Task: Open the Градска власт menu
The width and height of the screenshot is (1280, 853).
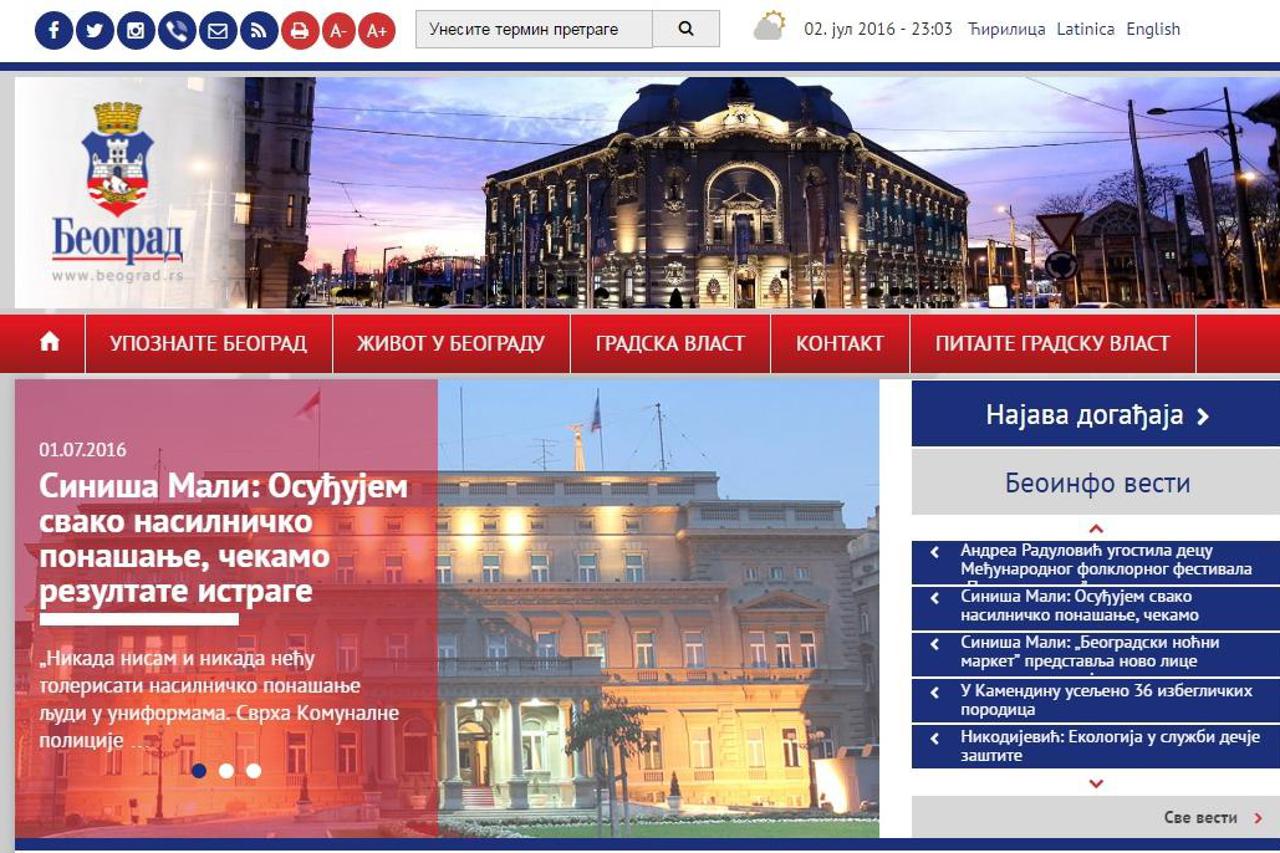Action: (x=670, y=343)
